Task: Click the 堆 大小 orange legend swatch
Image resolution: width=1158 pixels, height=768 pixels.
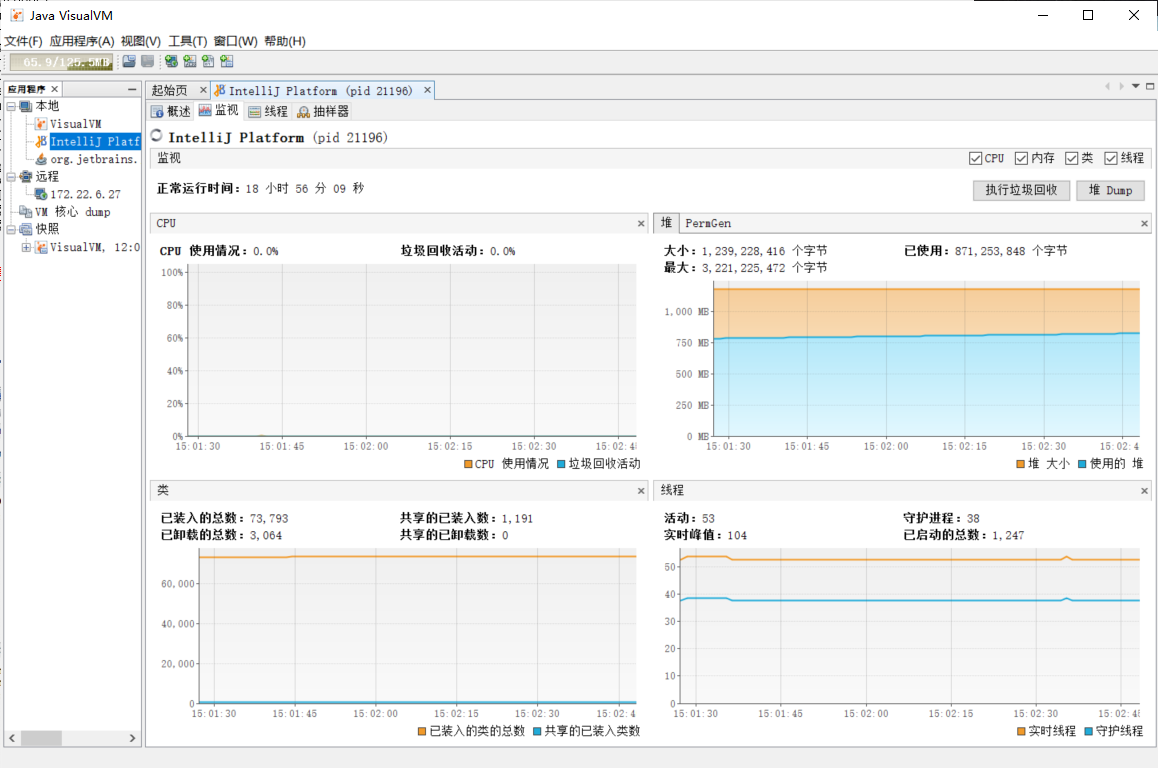Action: point(1021,464)
